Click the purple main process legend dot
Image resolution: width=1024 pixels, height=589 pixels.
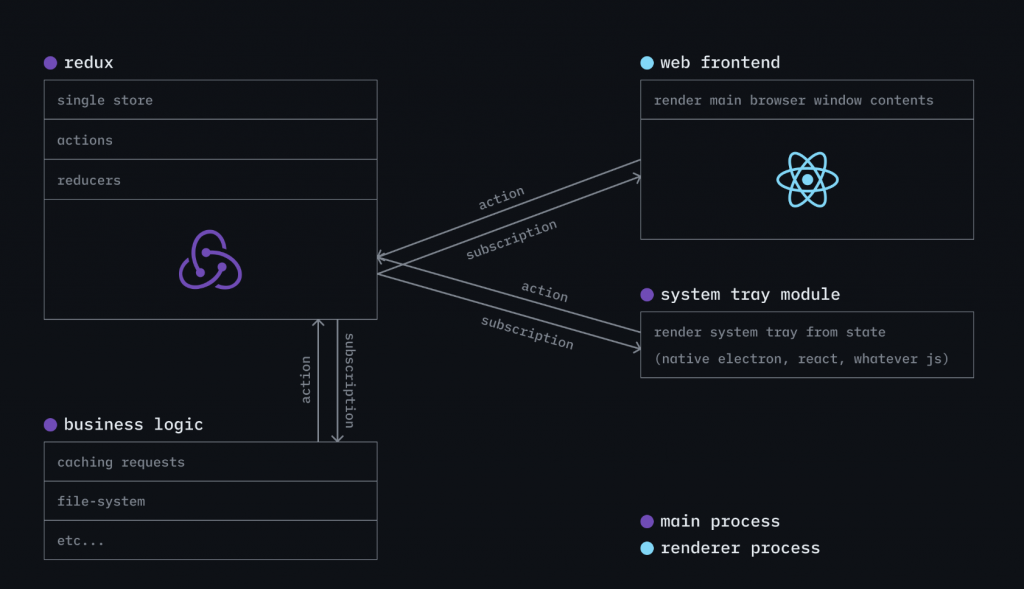click(647, 521)
